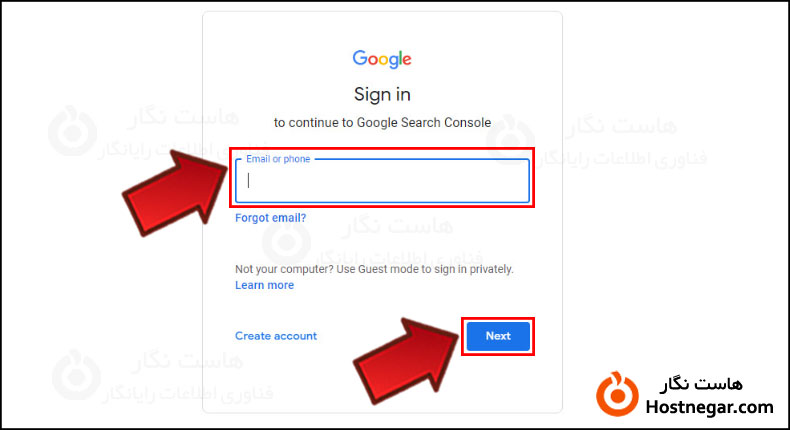The image size is (790, 430).
Task: Click the orange Hostnegar logo icon
Action: 617,394
